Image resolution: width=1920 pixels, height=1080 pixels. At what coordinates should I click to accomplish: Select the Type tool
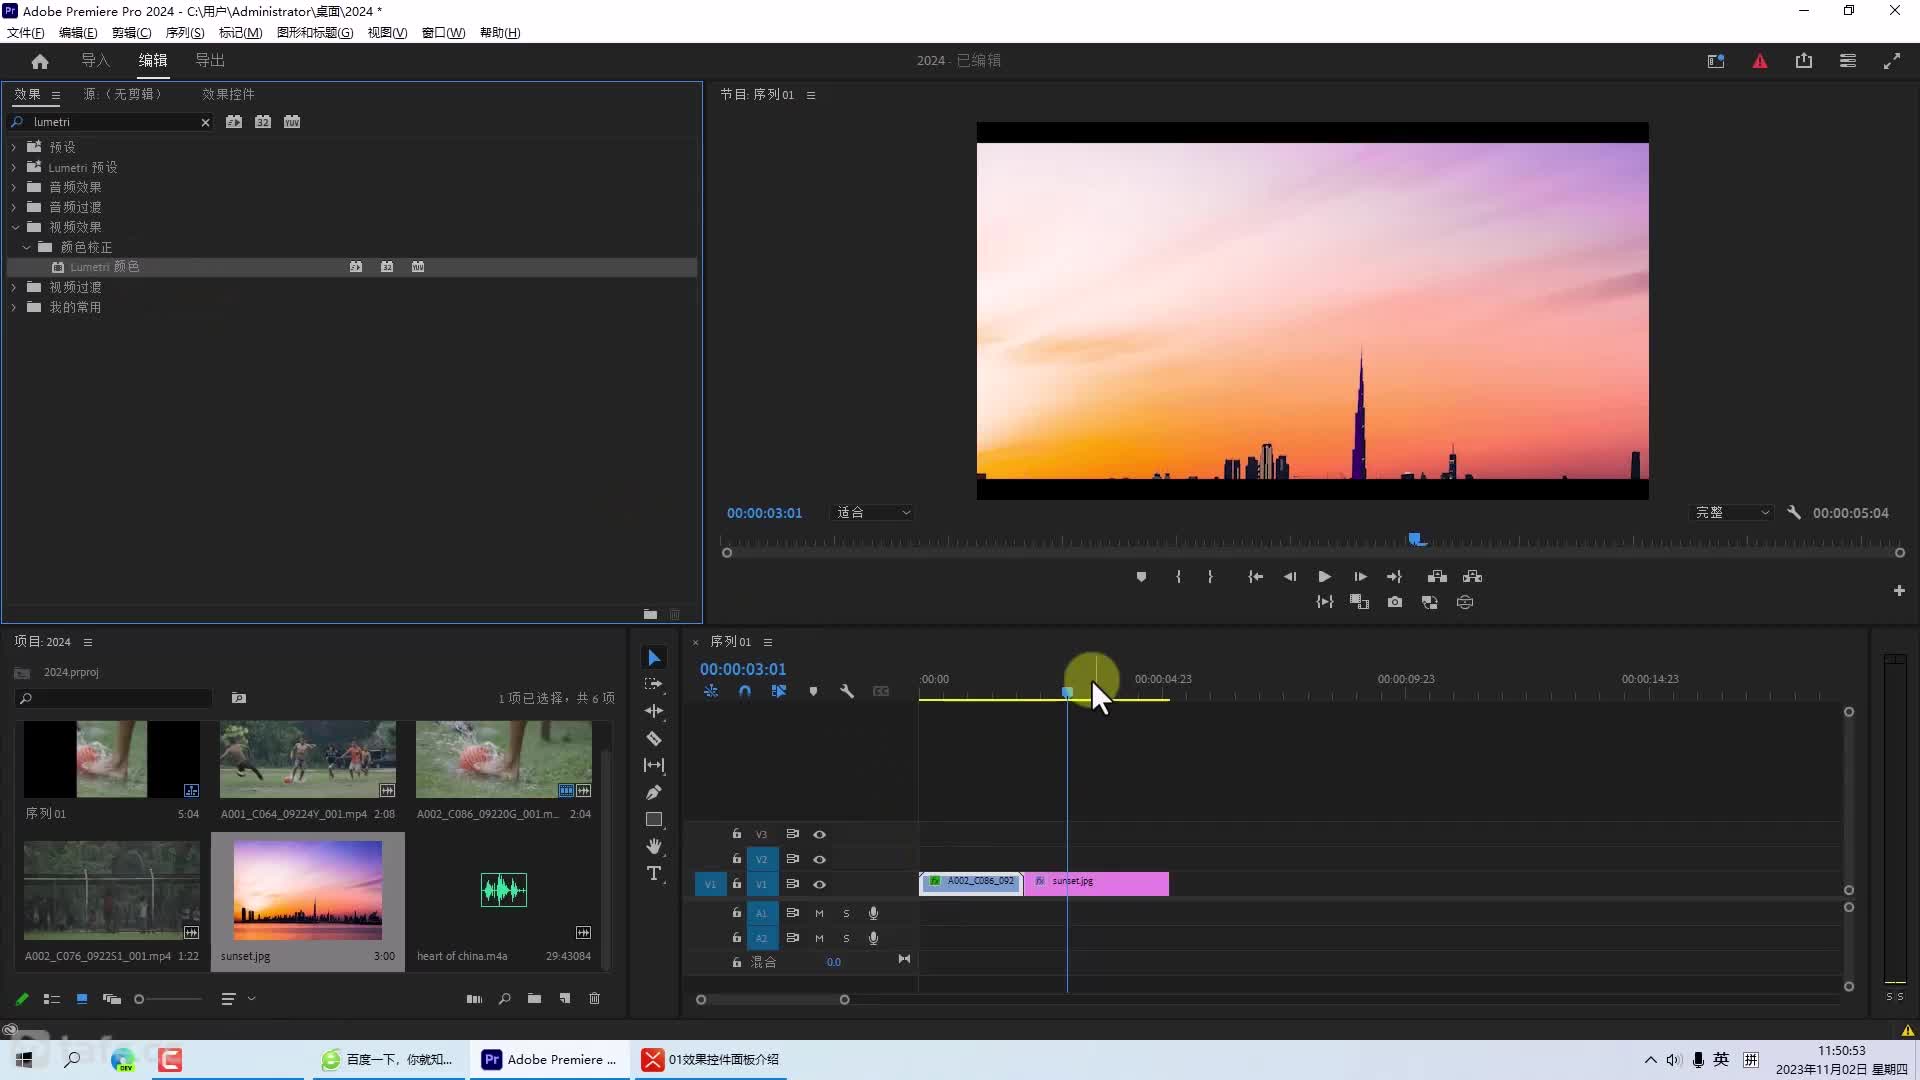(x=654, y=873)
